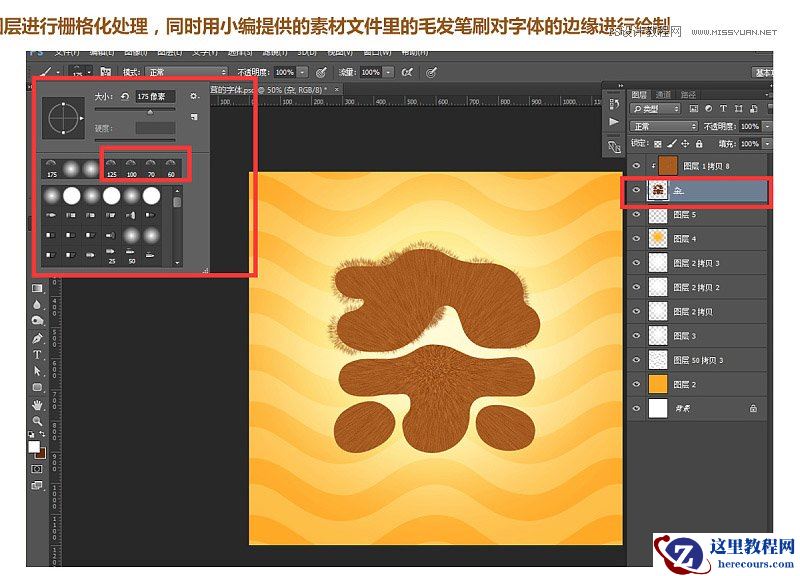Hide the 图层 1拷贝 8 layer
Screen dimensions: 800x576
coord(637,166)
